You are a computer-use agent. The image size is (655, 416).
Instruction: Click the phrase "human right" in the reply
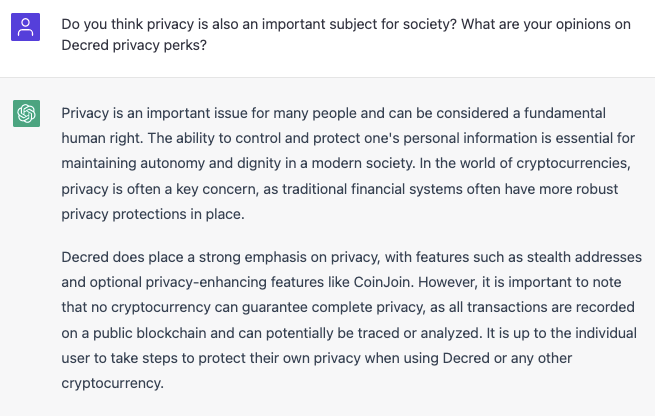[102, 138]
